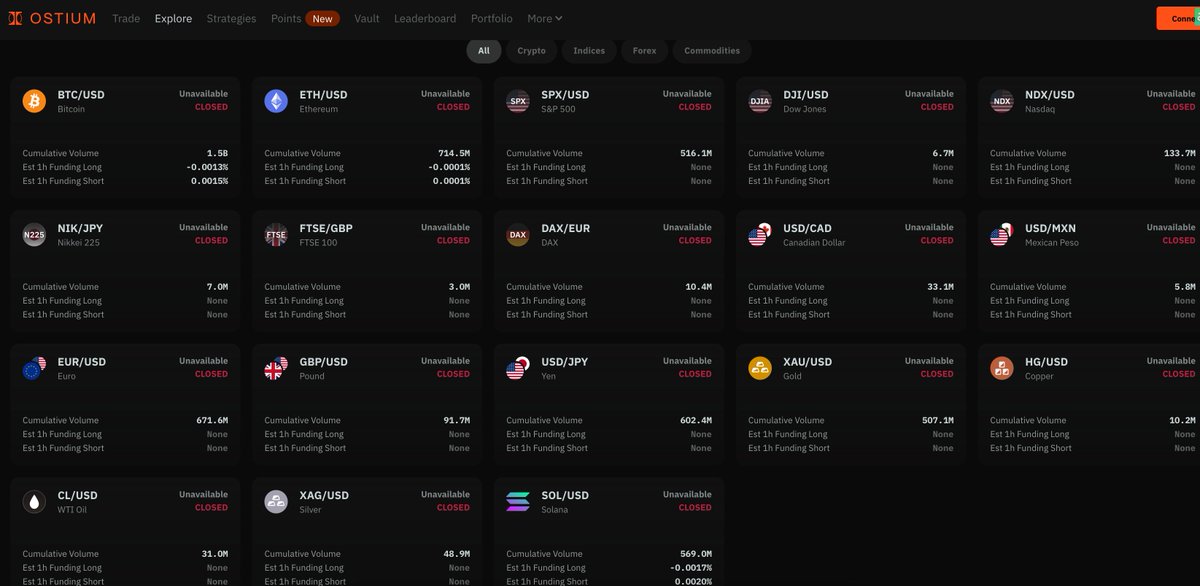The width and height of the screenshot is (1200, 586).
Task: Filter markets by Forex
Action: (645, 50)
